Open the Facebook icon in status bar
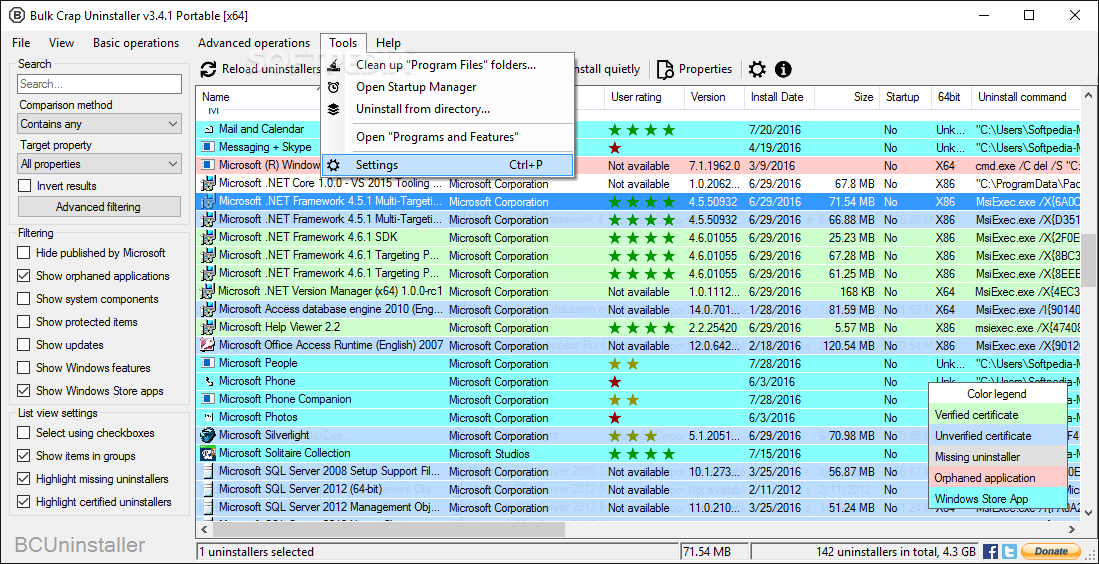The height and width of the screenshot is (564, 1099). point(990,551)
